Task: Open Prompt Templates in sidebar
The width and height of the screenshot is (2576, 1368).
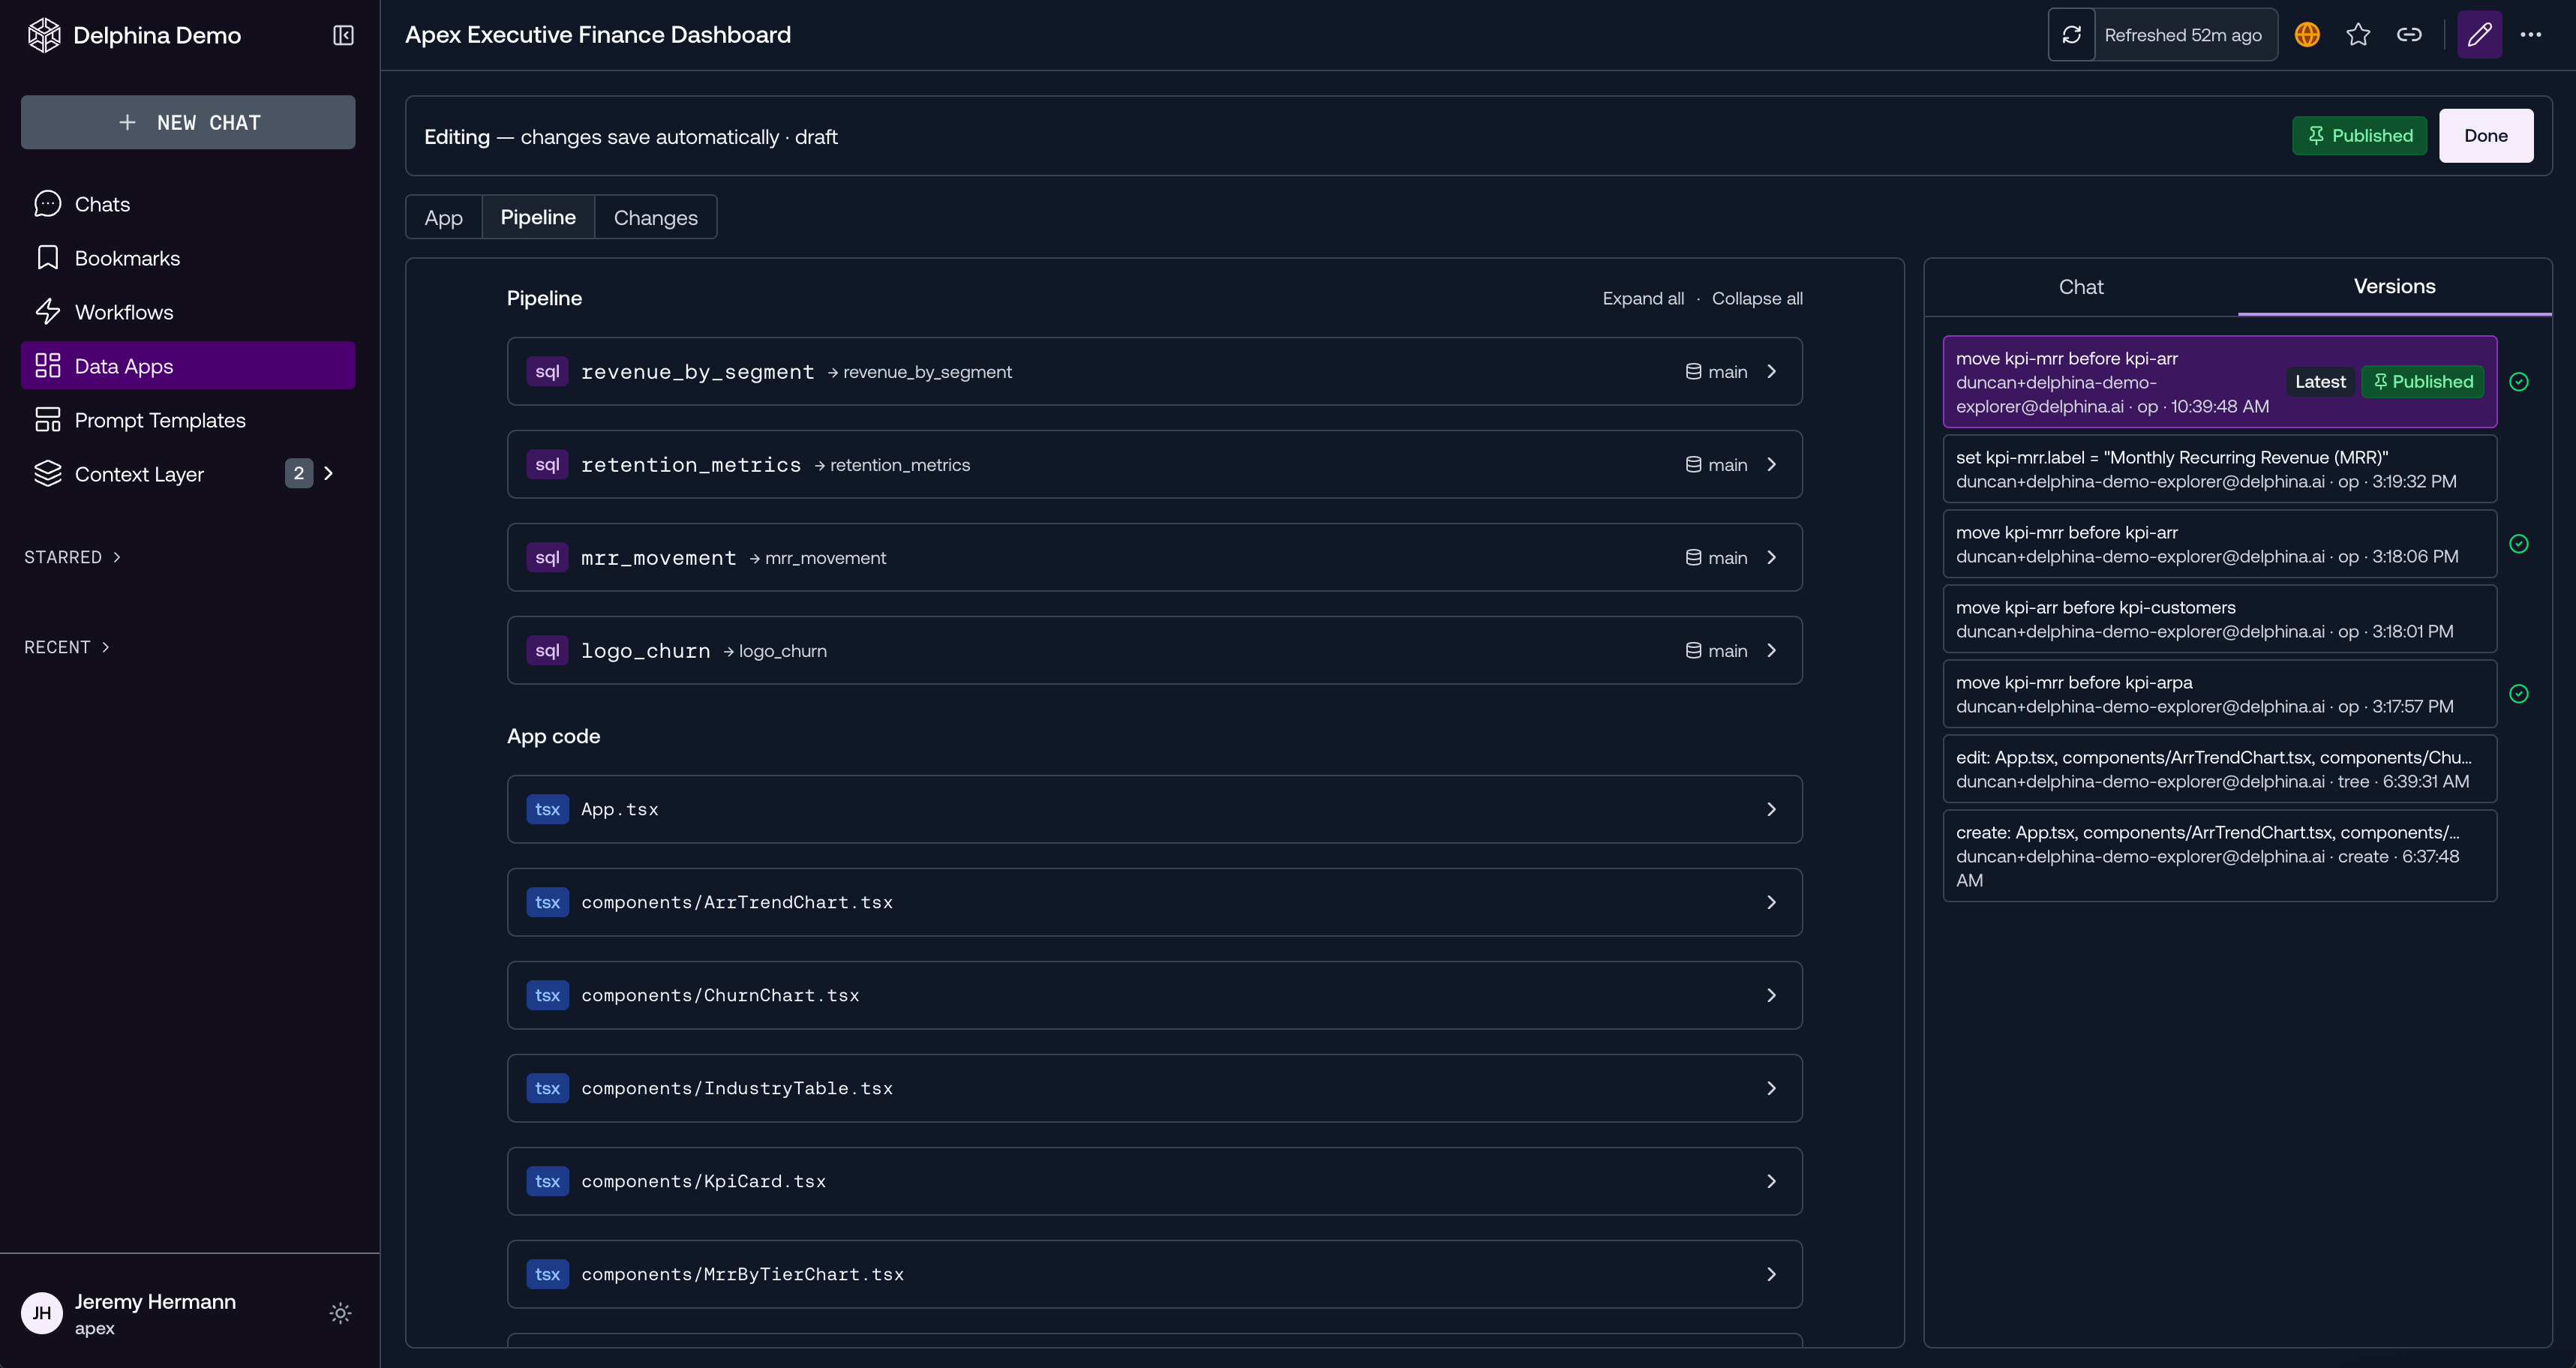Action: (x=188, y=420)
